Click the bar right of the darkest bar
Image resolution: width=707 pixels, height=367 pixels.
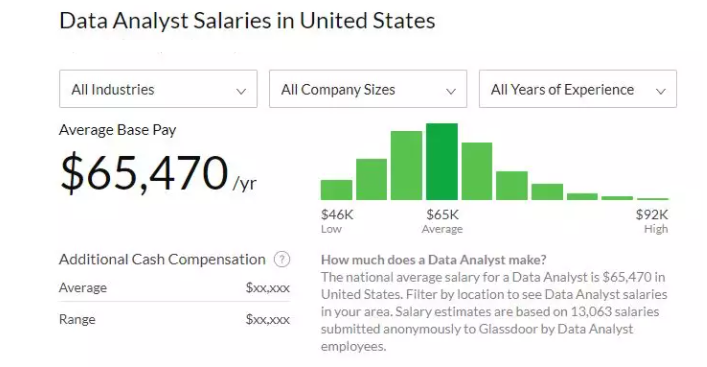477,171
